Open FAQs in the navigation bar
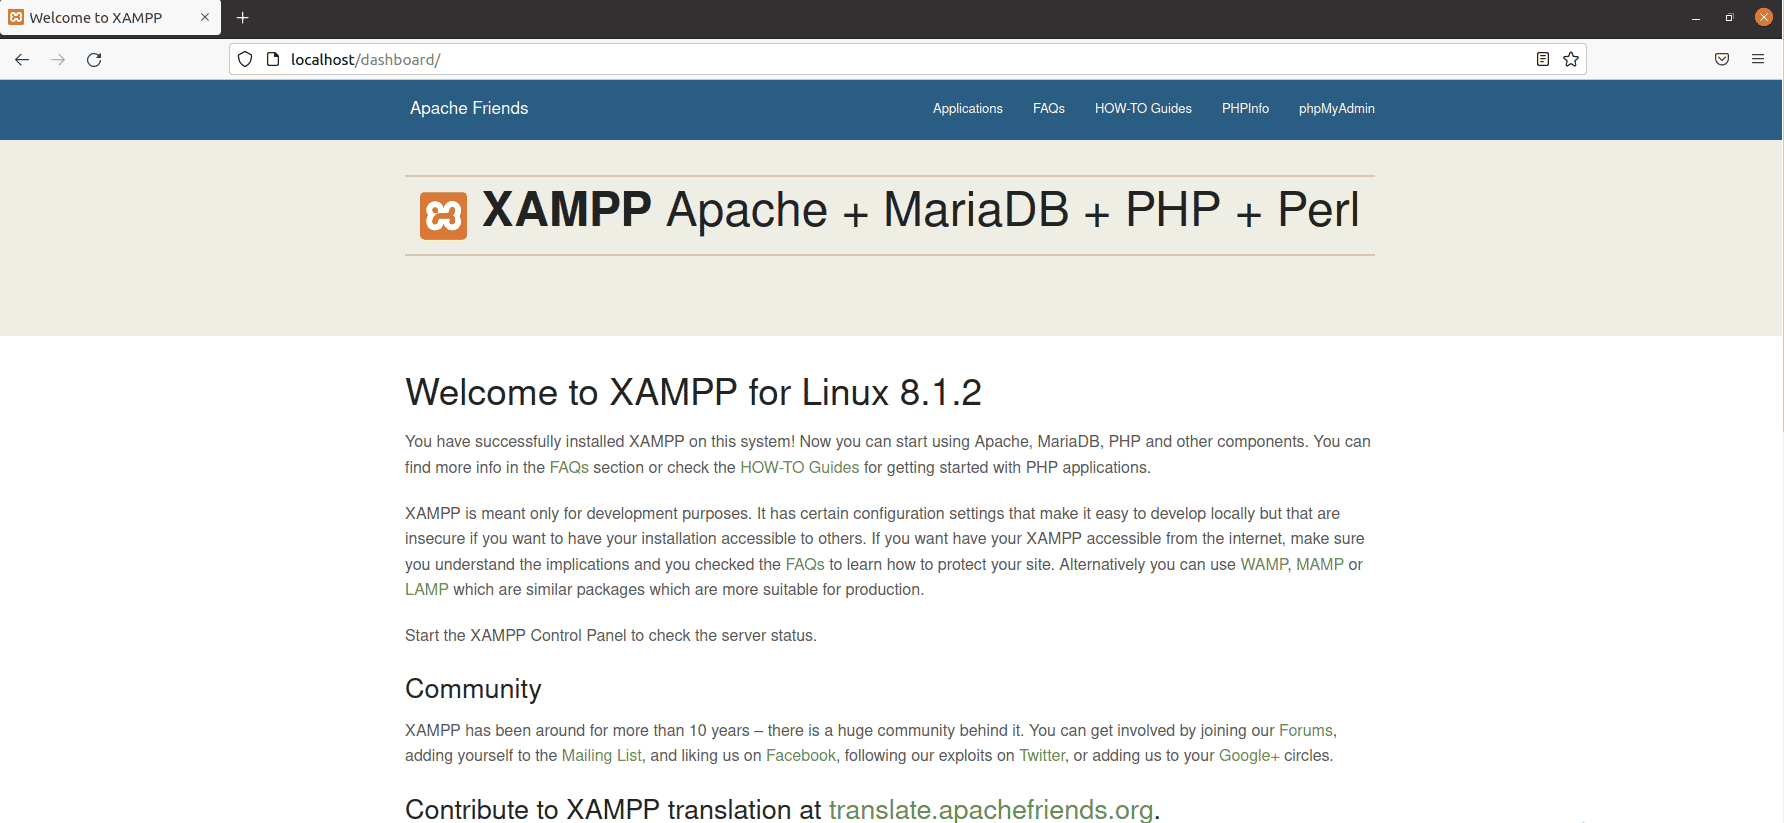The image size is (1784, 823). tap(1049, 109)
